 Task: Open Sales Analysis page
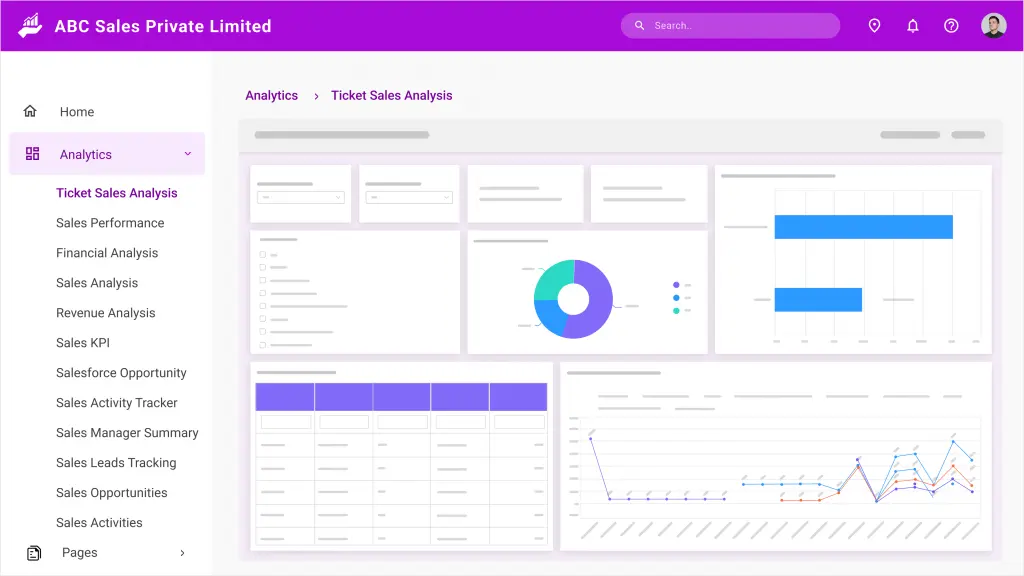97,283
